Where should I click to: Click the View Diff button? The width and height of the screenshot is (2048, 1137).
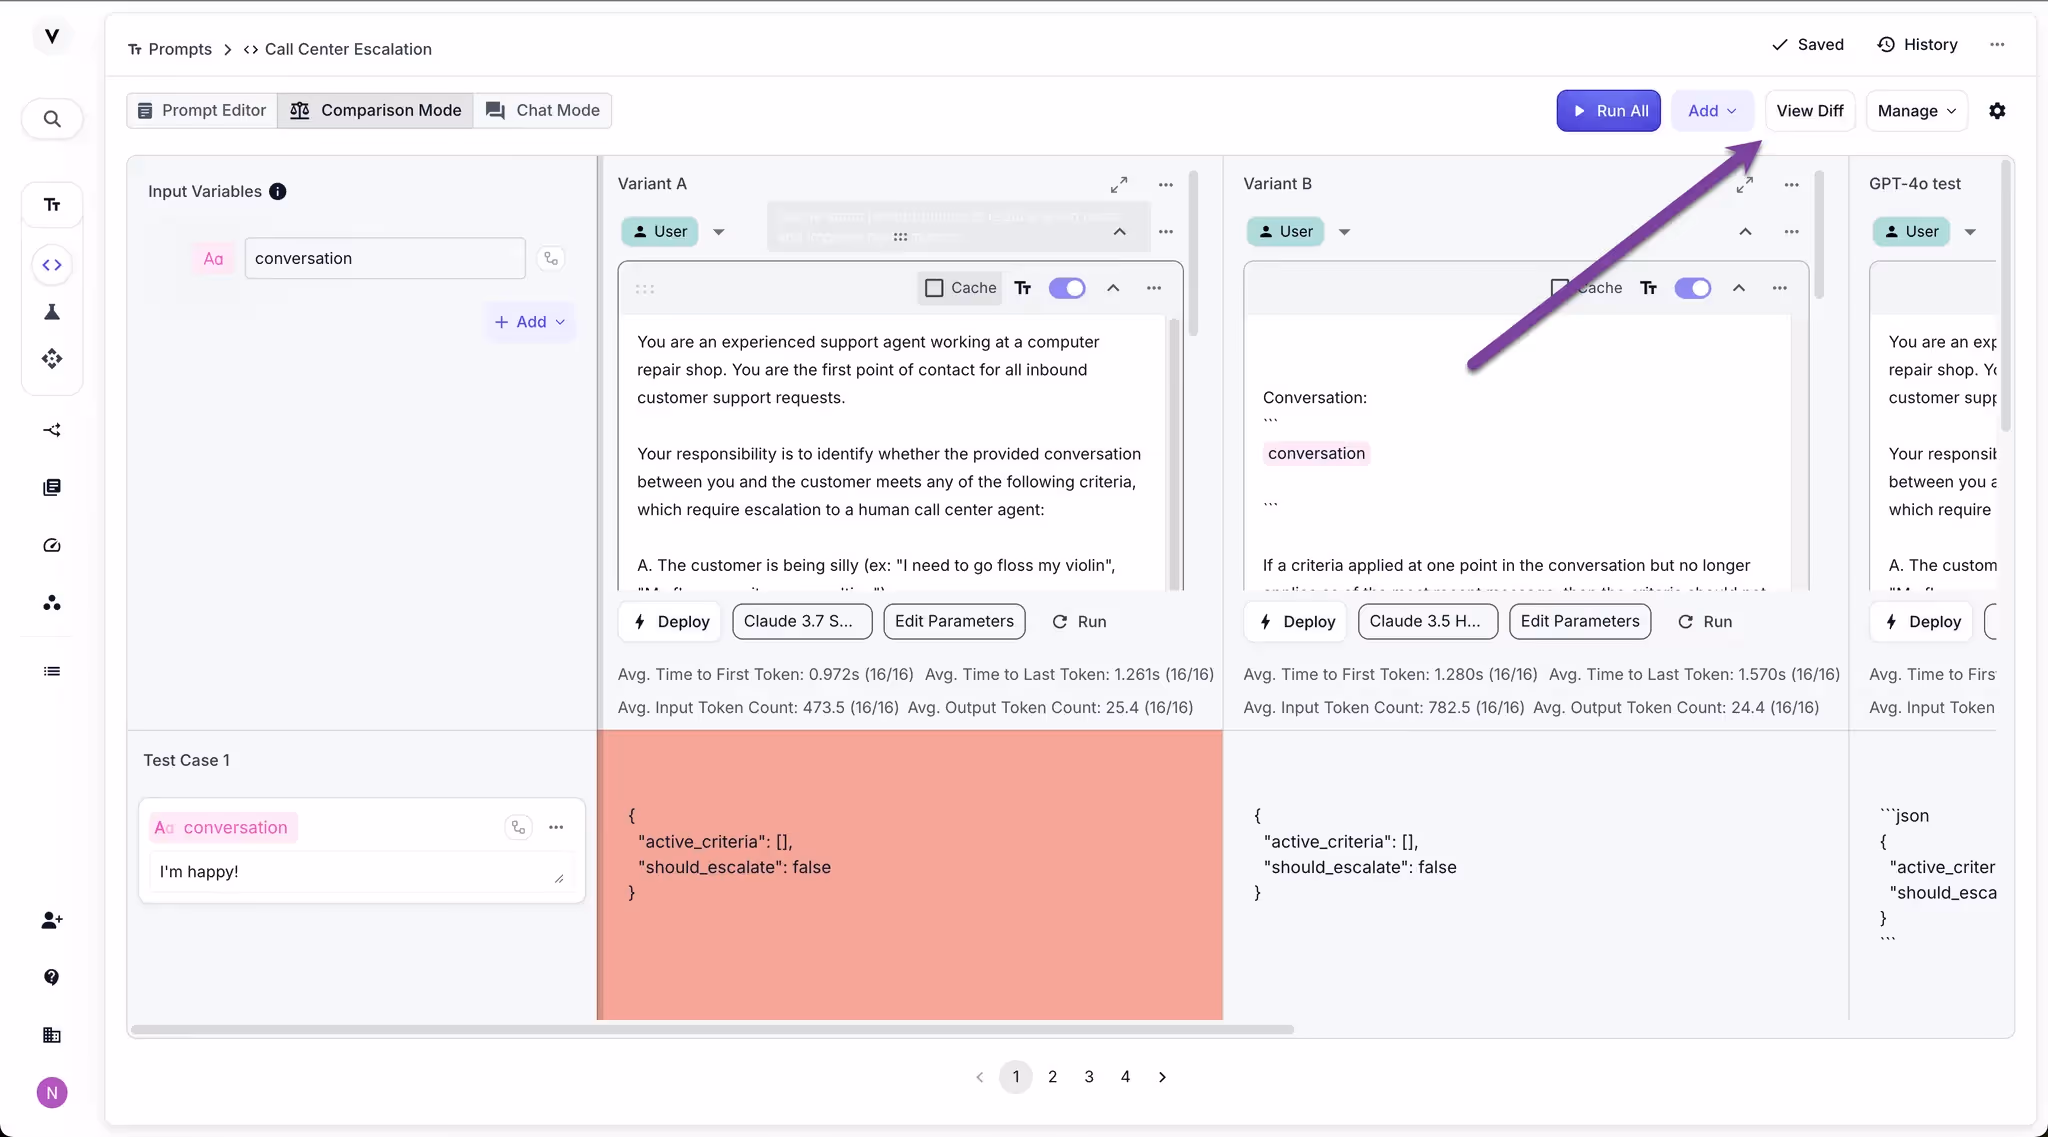[x=1809, y=111]
